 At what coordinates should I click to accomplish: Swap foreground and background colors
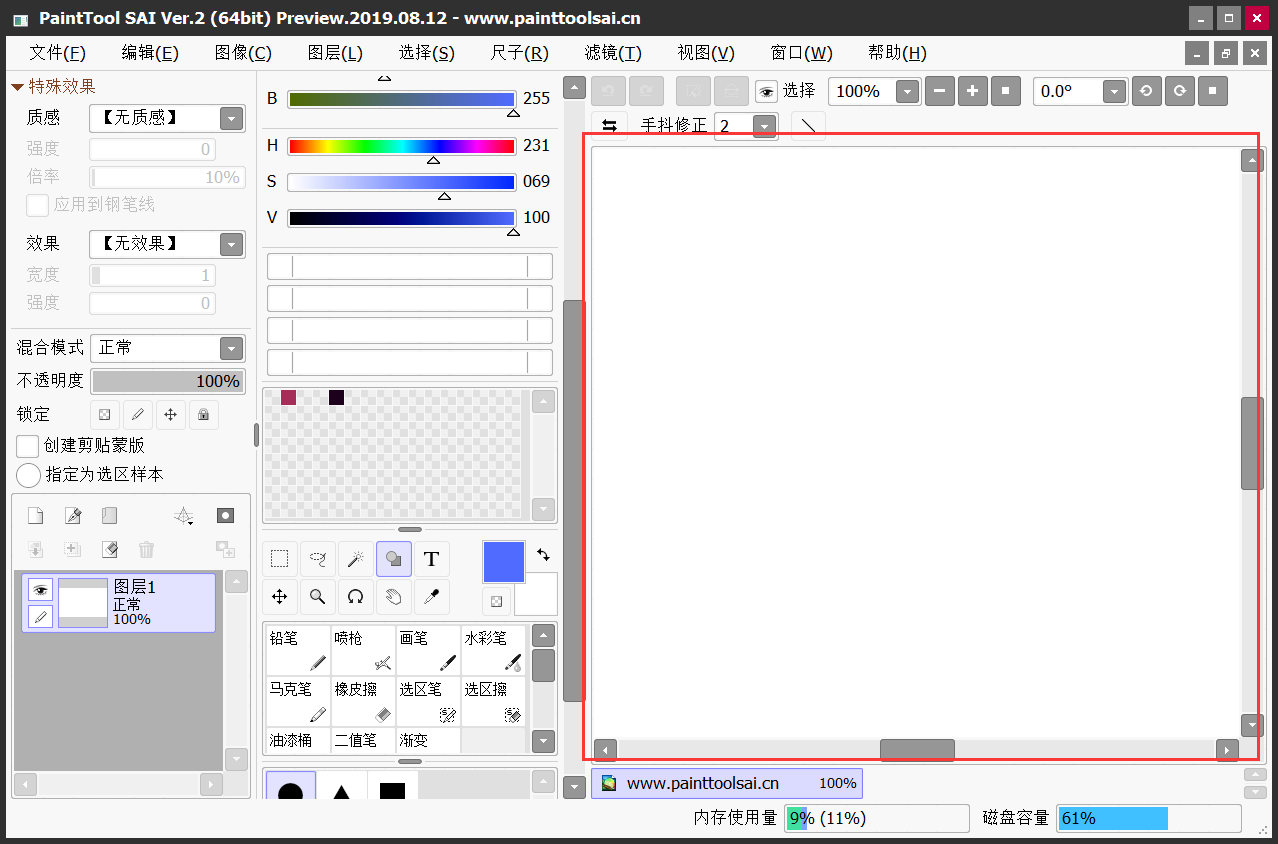click(x=543, y=554)
